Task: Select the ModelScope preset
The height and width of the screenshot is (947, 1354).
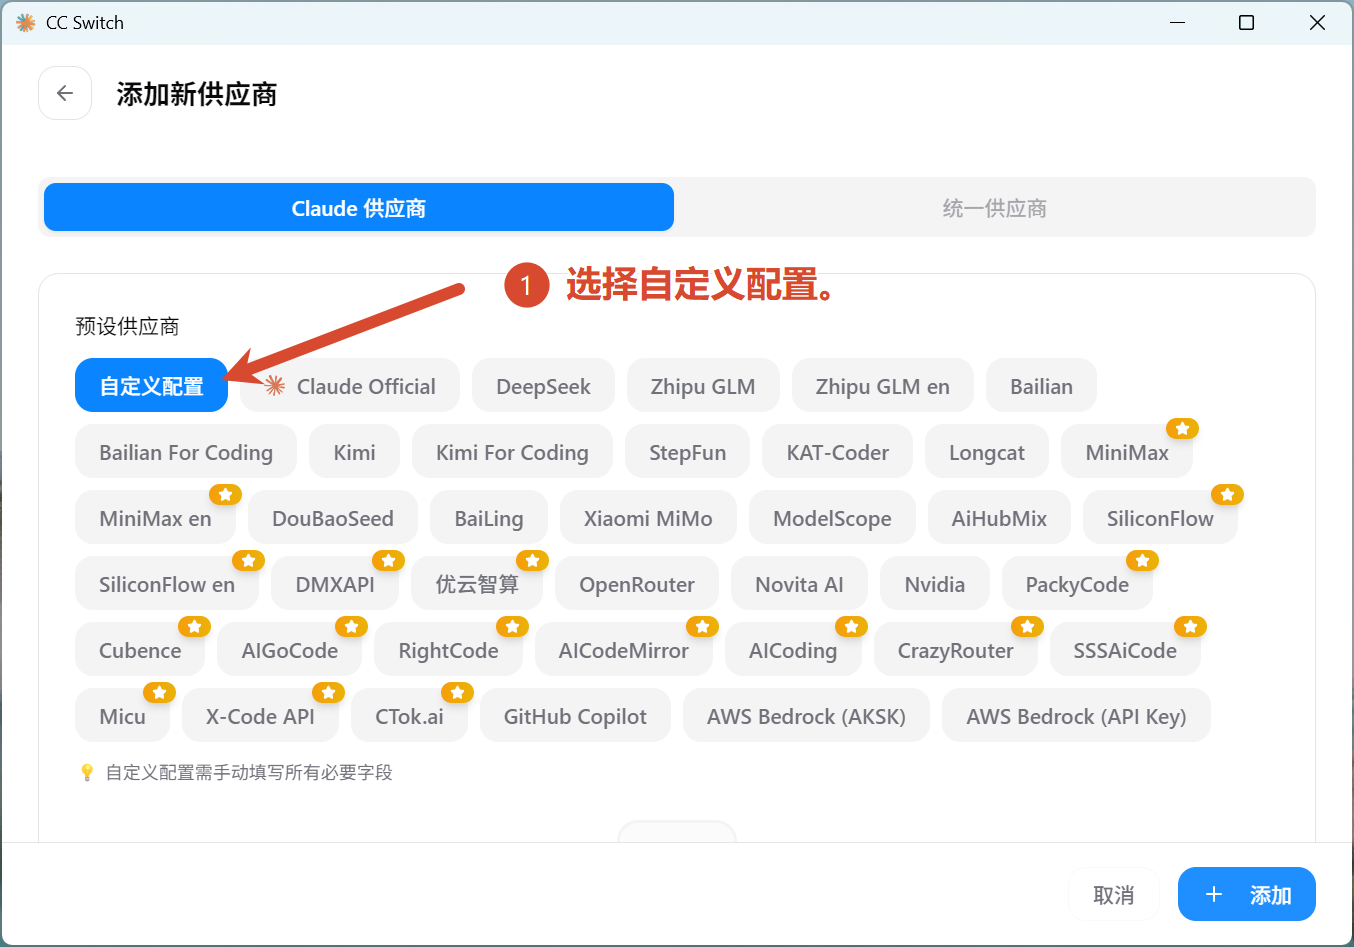Action: pos(832,517)
